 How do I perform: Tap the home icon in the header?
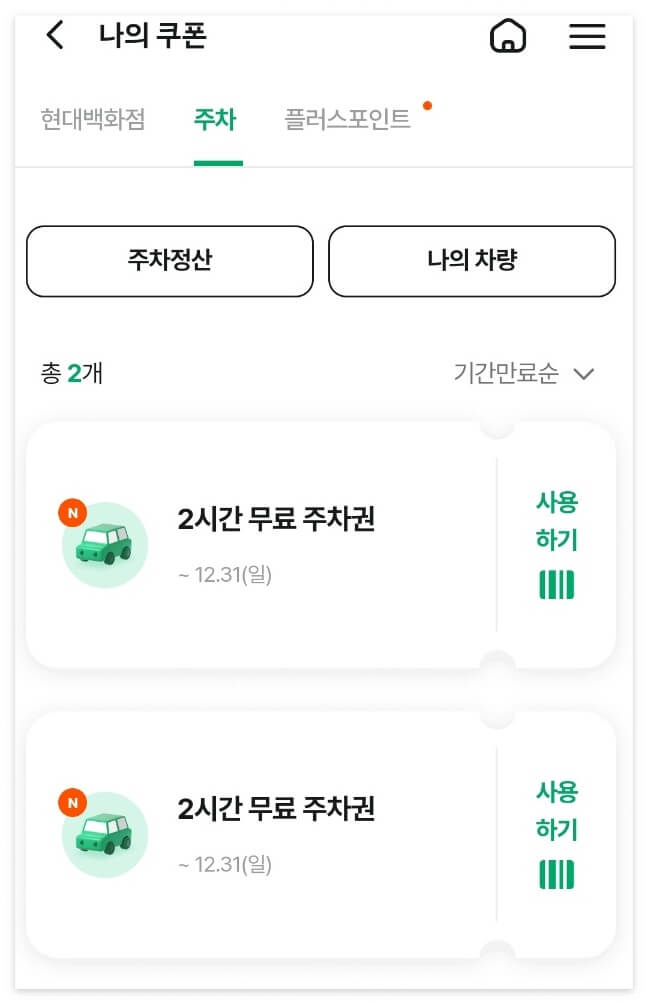pyautogui.click(x=508, y=37)
